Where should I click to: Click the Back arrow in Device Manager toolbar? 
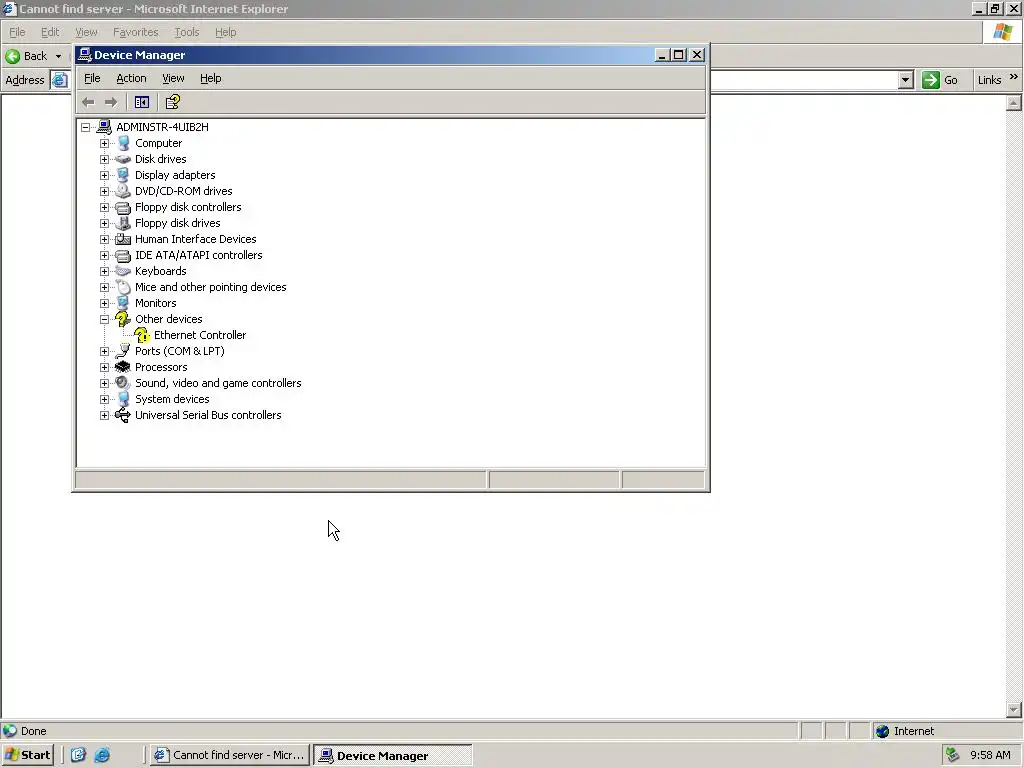pos(88,103)
